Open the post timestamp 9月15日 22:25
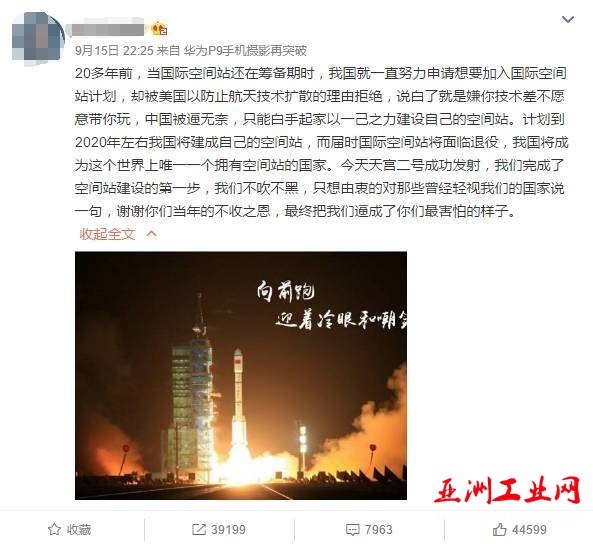This screenshot has height=544, width=593. 114,50
